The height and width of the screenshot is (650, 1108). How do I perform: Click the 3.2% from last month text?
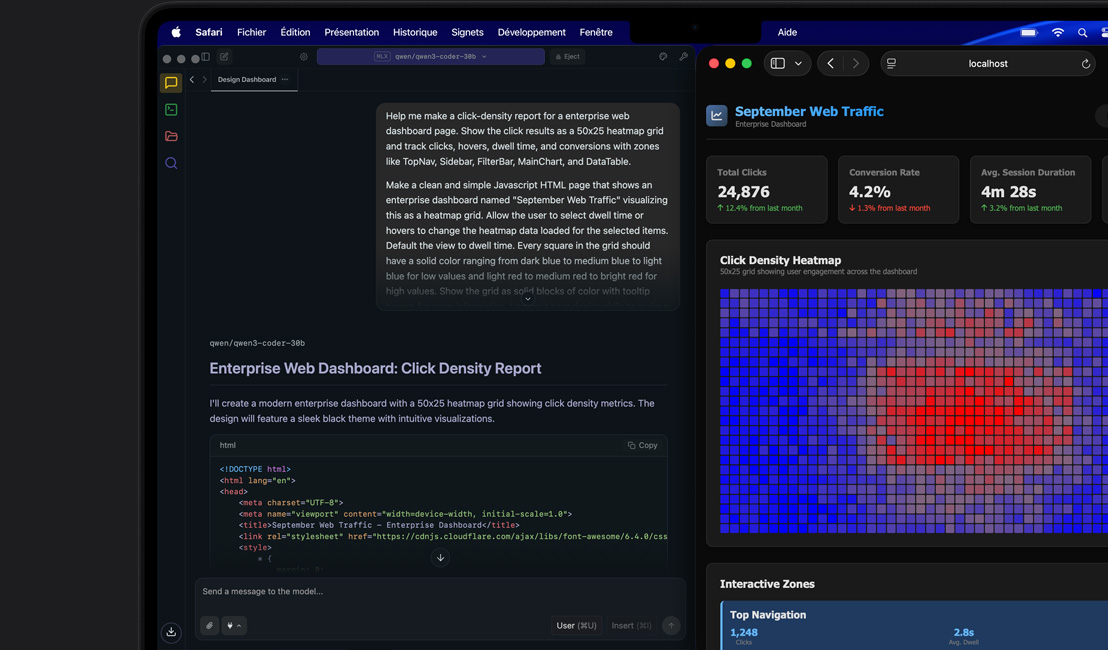pyautogui.click(x=1022, y=208)
